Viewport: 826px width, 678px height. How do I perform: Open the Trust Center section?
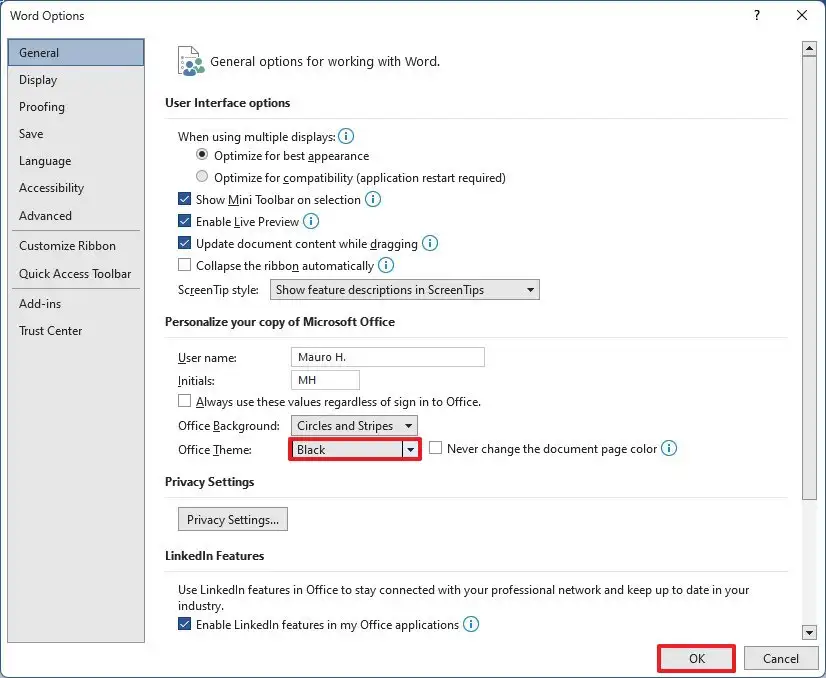coord(50,331)
